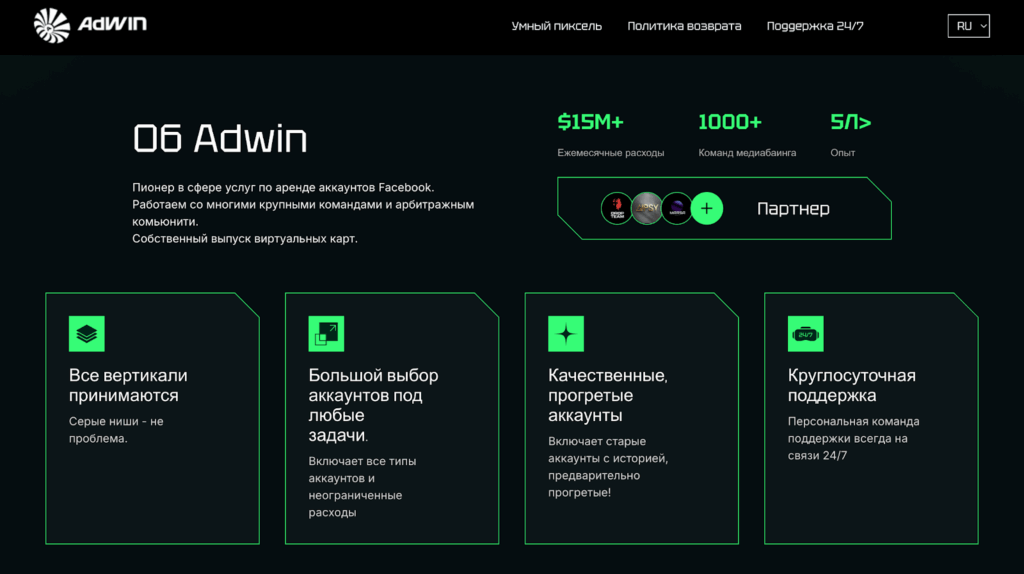Click text Персональная команда поддержки

[854, 438]
